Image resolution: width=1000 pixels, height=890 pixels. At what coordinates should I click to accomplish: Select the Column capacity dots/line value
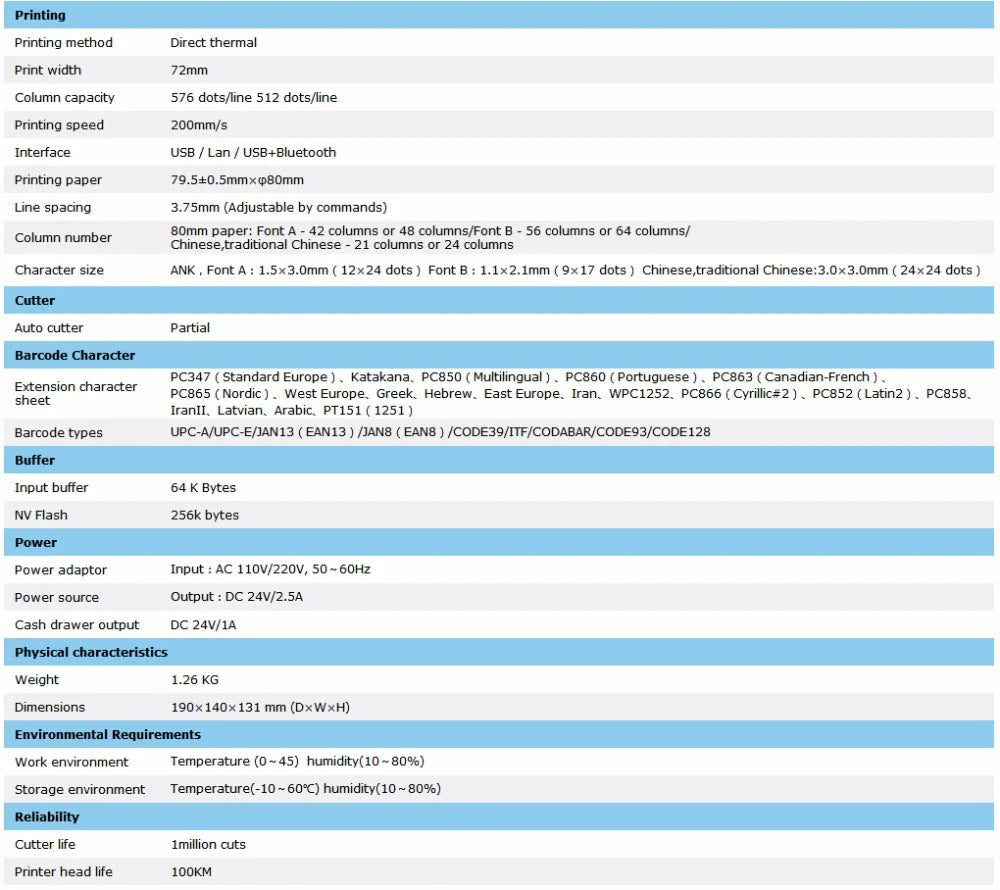pyautogui.click(x=253, y=98)
